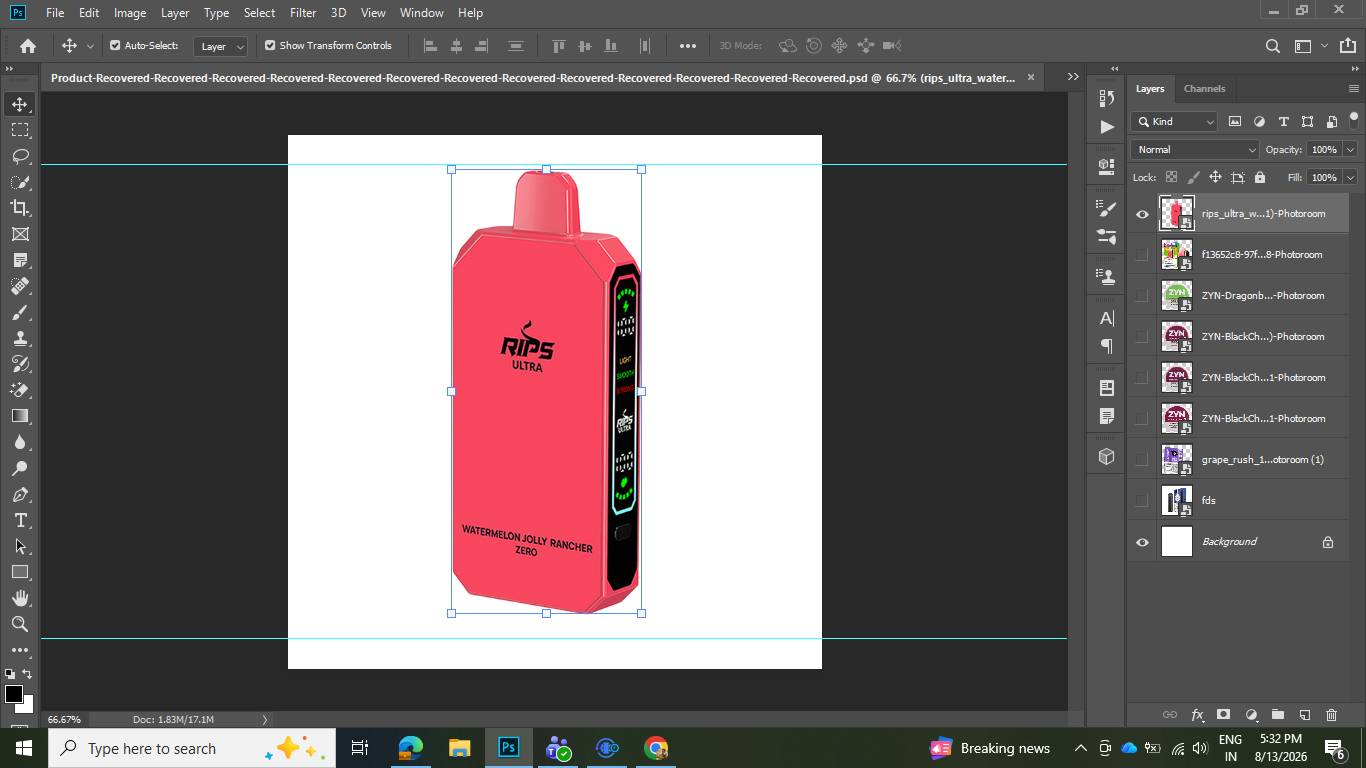Click the foreground color swatch
The image size is (1366, 768).
[x=13, y=694]
